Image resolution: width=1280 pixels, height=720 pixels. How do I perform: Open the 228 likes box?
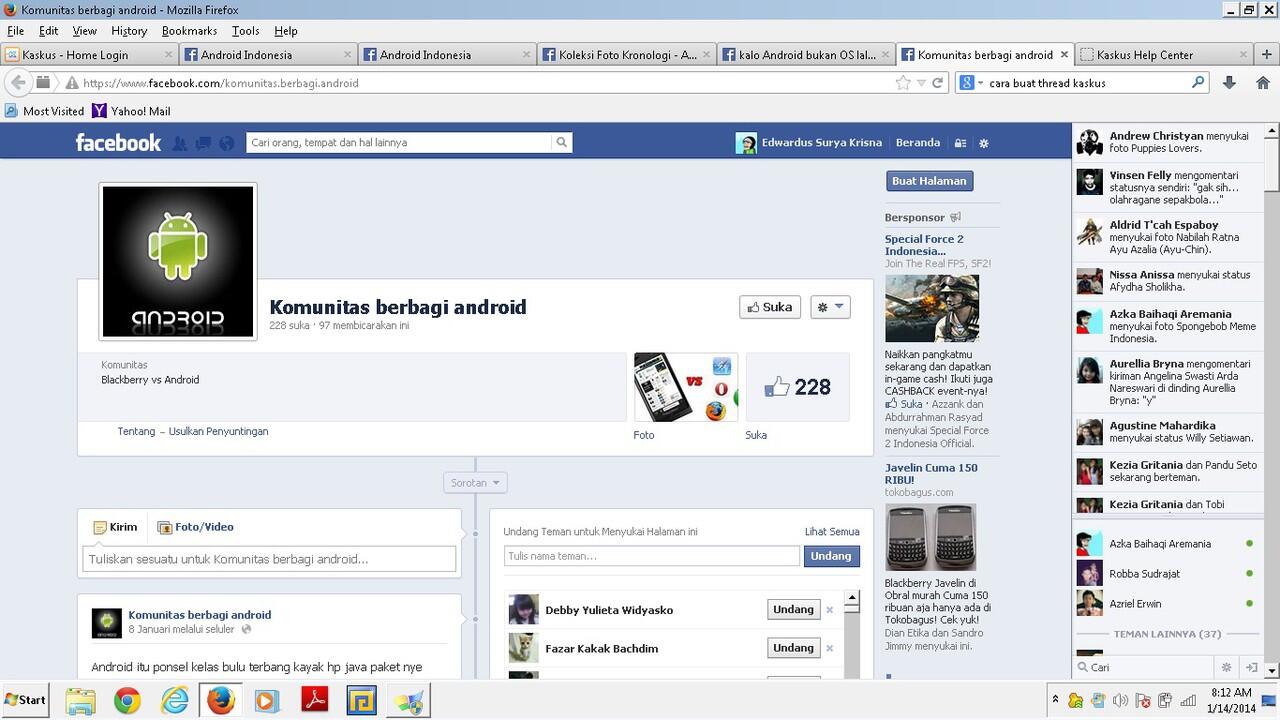point(798,387)
